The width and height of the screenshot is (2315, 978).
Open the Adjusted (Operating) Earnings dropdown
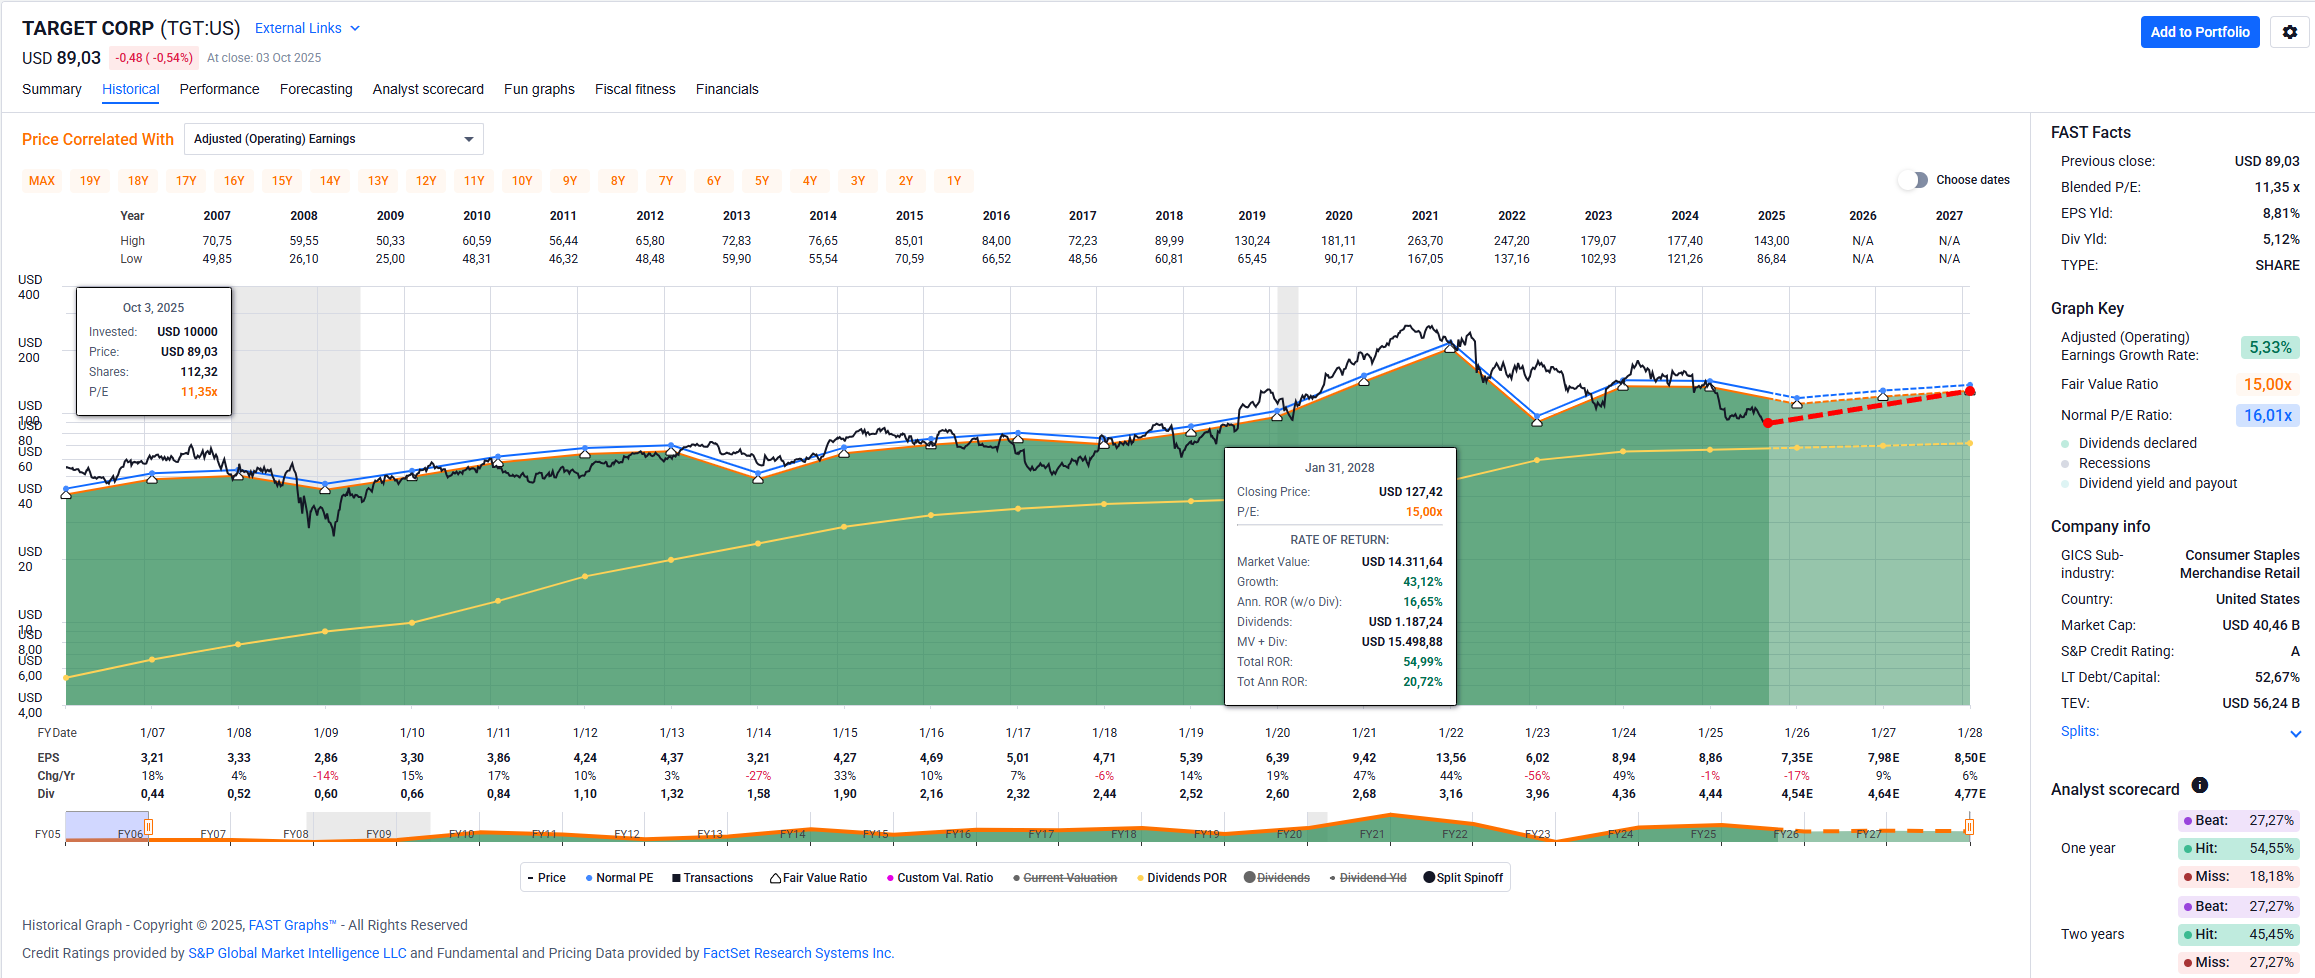coord(333,139)
